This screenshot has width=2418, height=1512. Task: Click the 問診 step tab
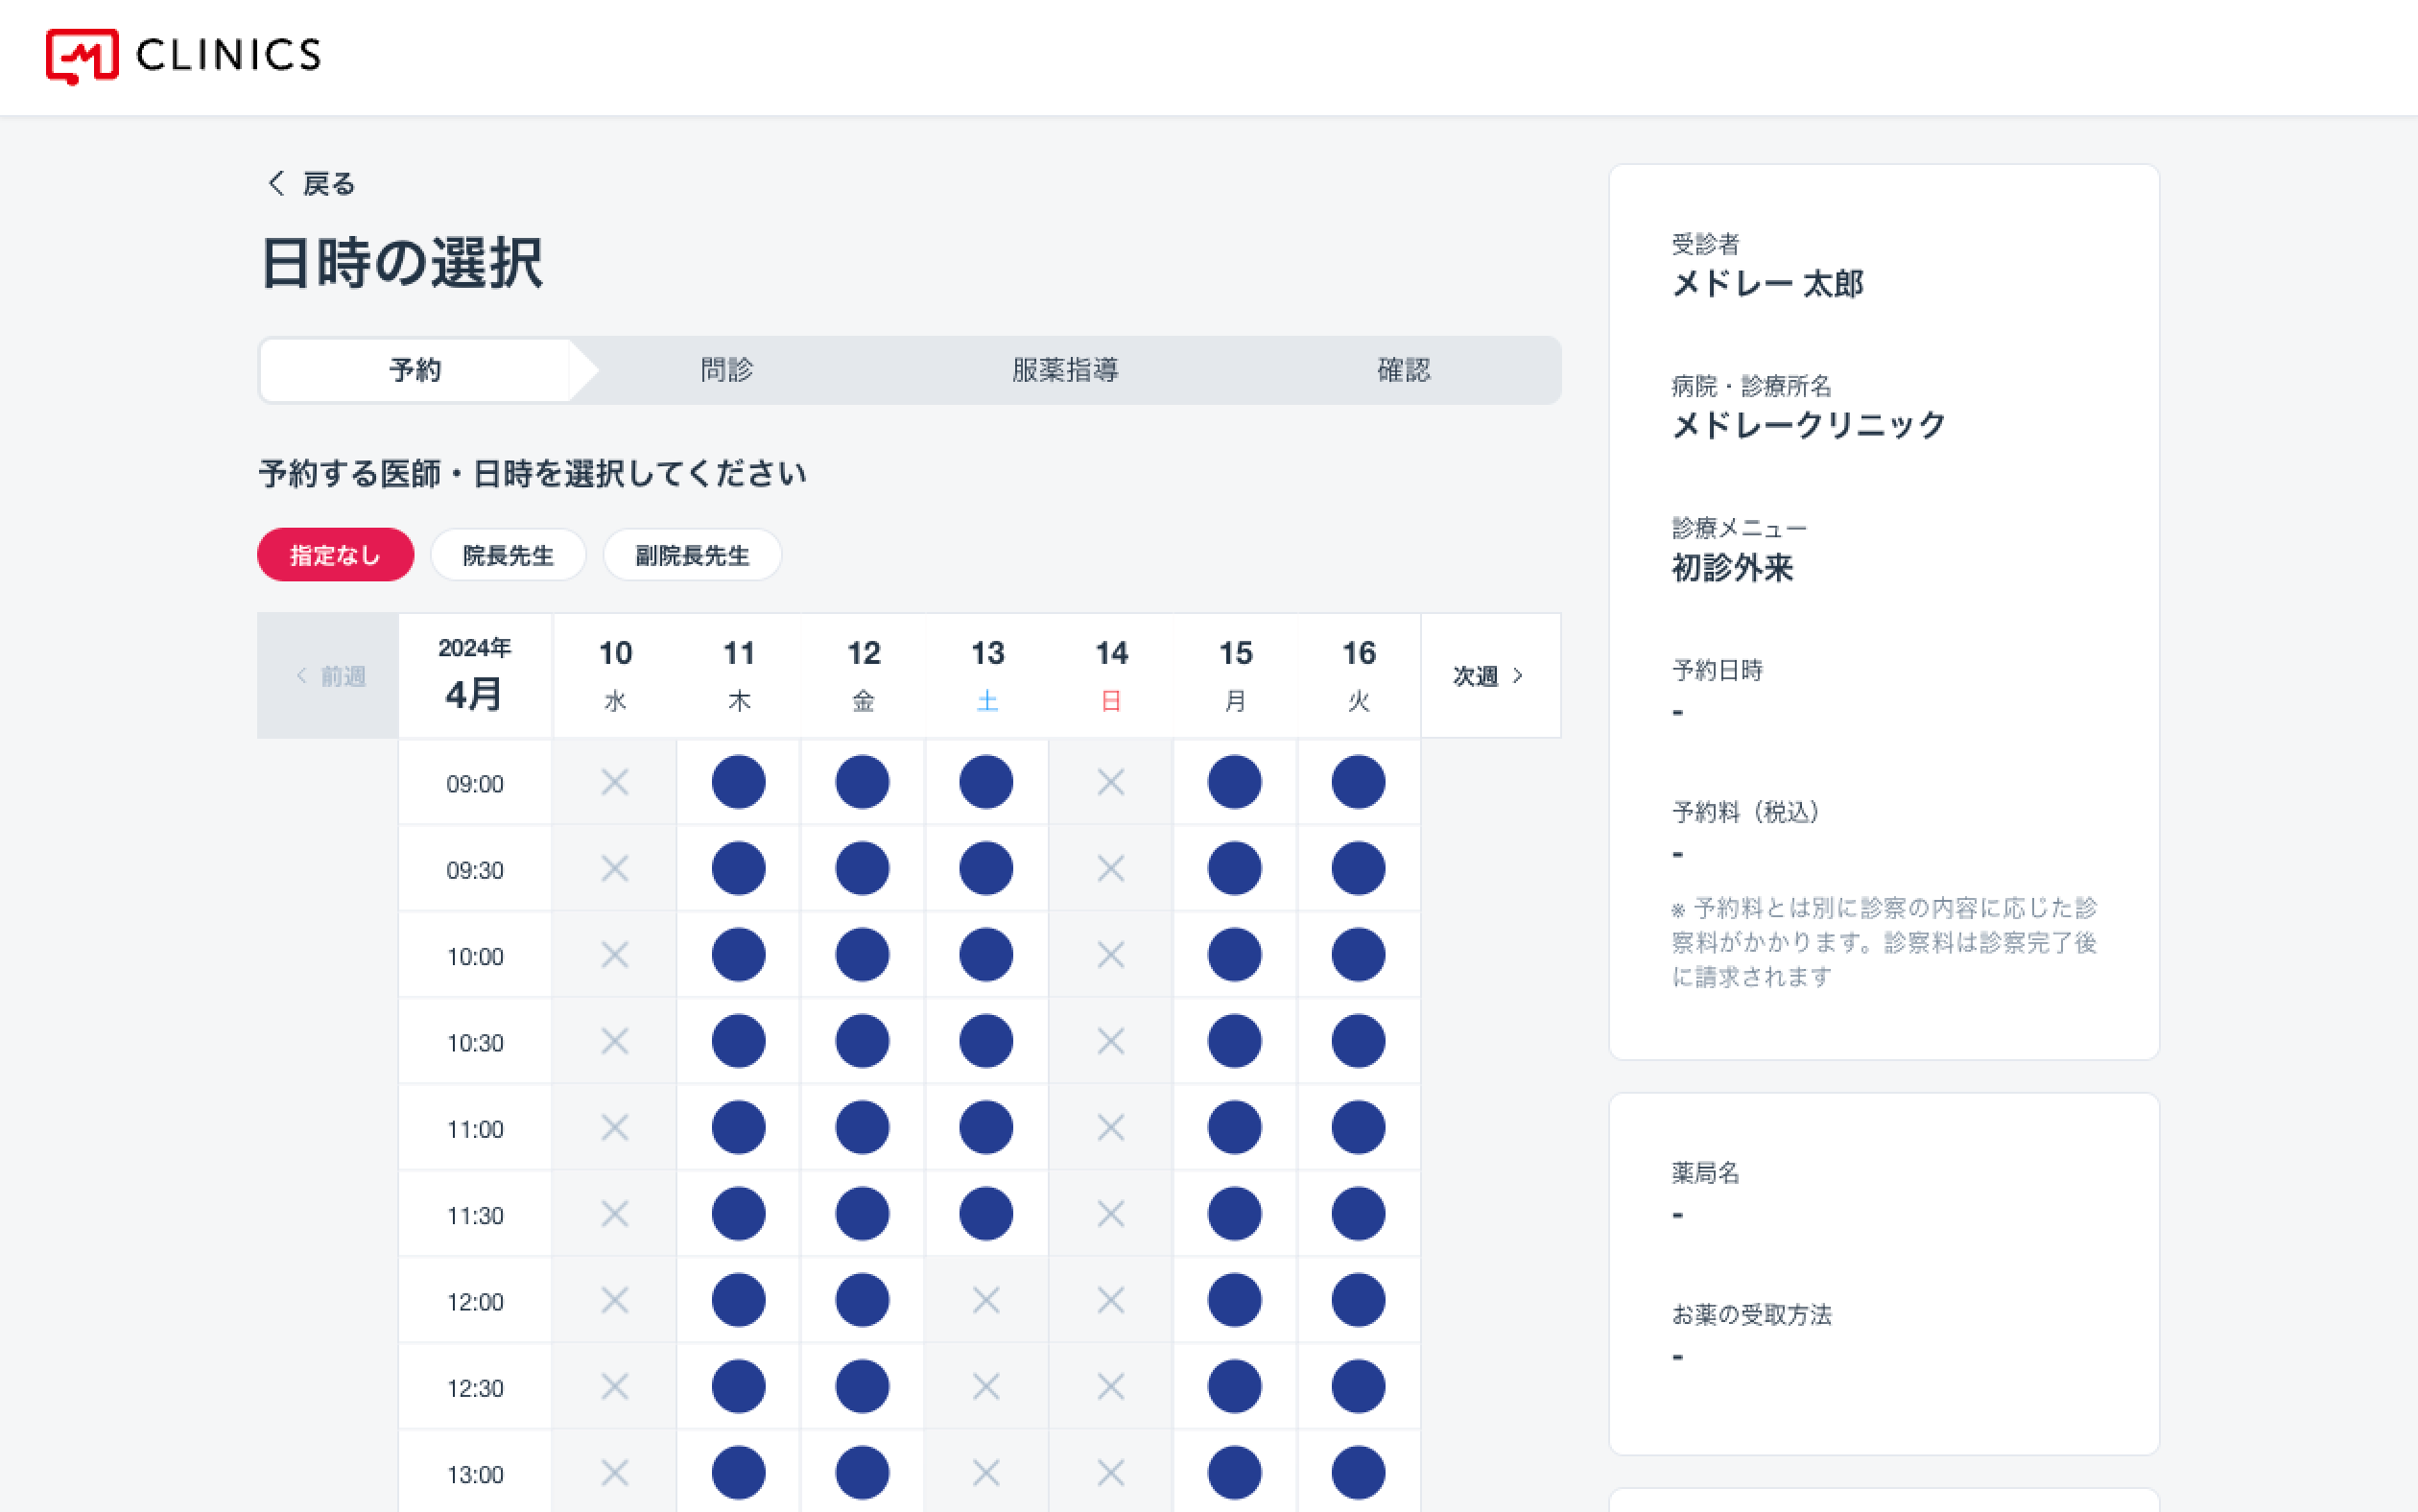coord(727,370)
